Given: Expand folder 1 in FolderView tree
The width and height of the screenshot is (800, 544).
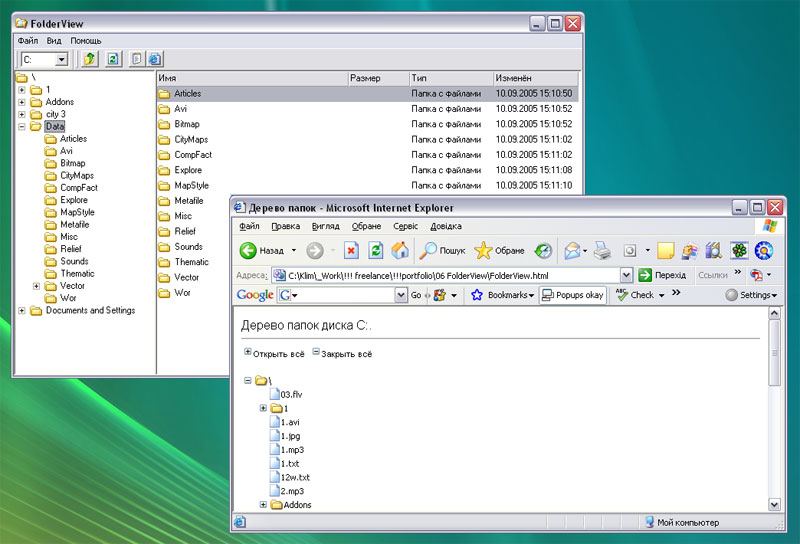Looking at the screenshot, I should coord(22,90).
